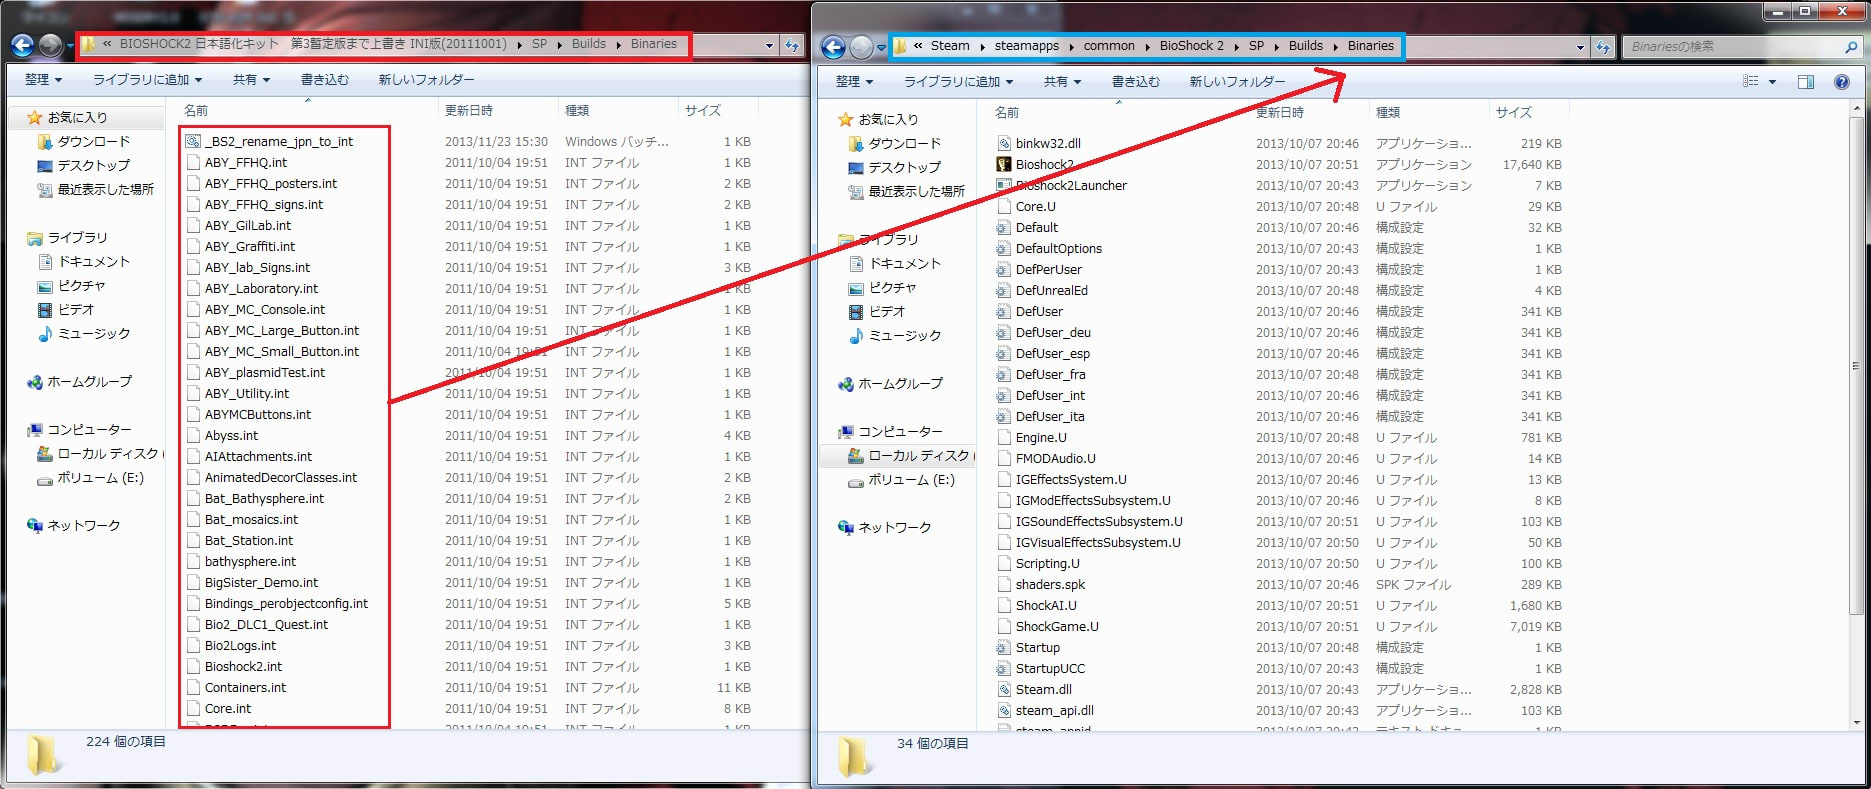Click Back arrow in left Explorer window
Viewport: 1871px width, 789px height.
point(22,45)
